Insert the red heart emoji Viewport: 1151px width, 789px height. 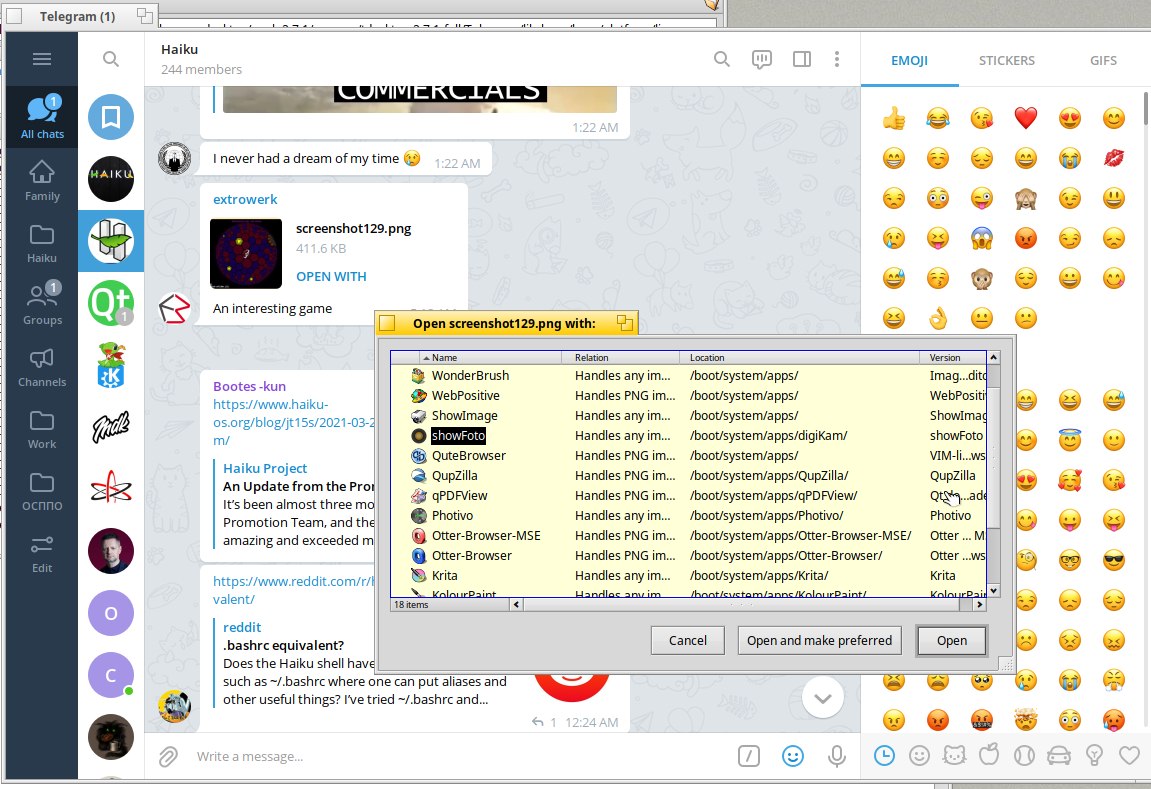pos(1025,117)
